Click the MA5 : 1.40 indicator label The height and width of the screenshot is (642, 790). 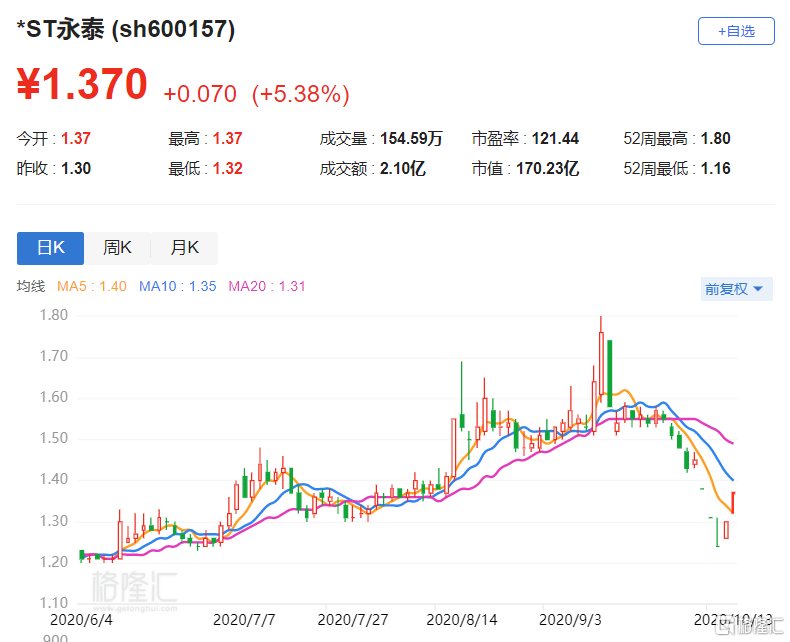[92, 286]
